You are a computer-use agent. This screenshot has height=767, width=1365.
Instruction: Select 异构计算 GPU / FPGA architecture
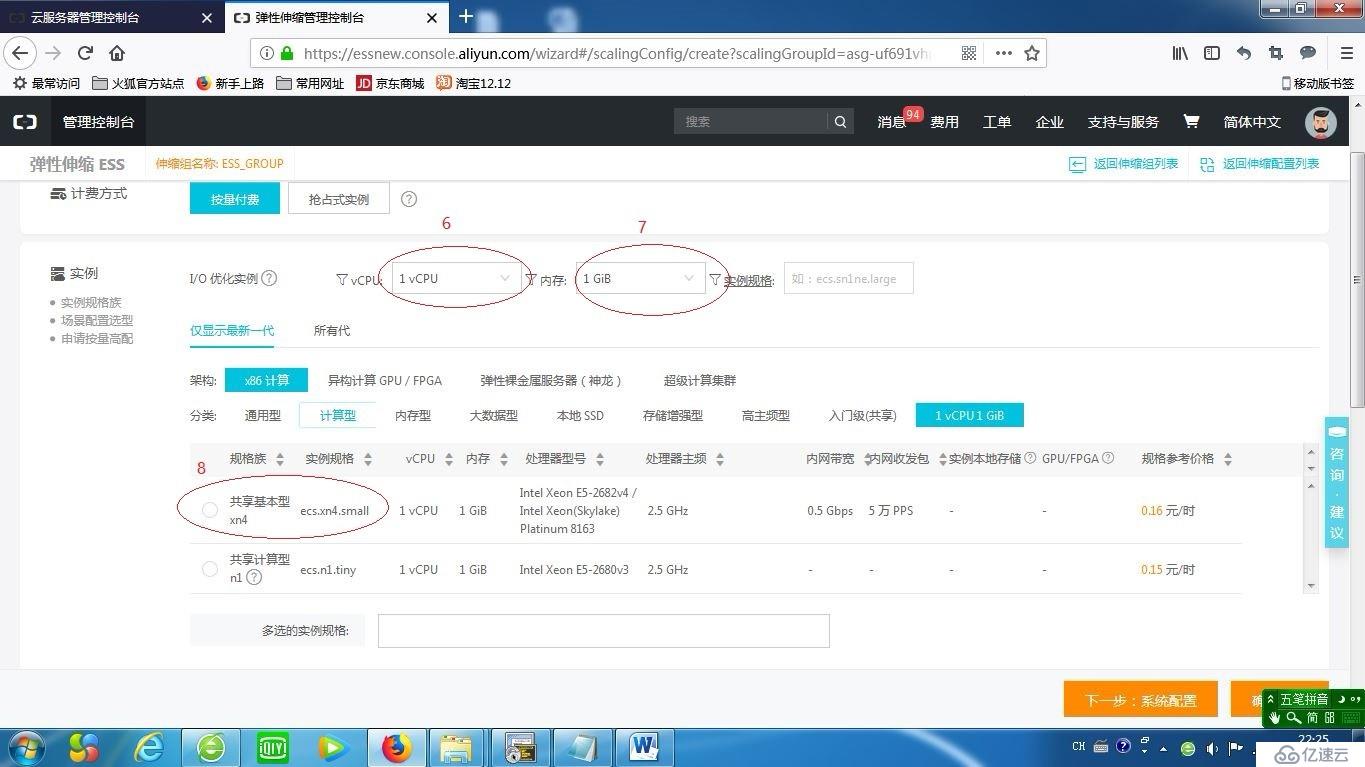point(385,380)
